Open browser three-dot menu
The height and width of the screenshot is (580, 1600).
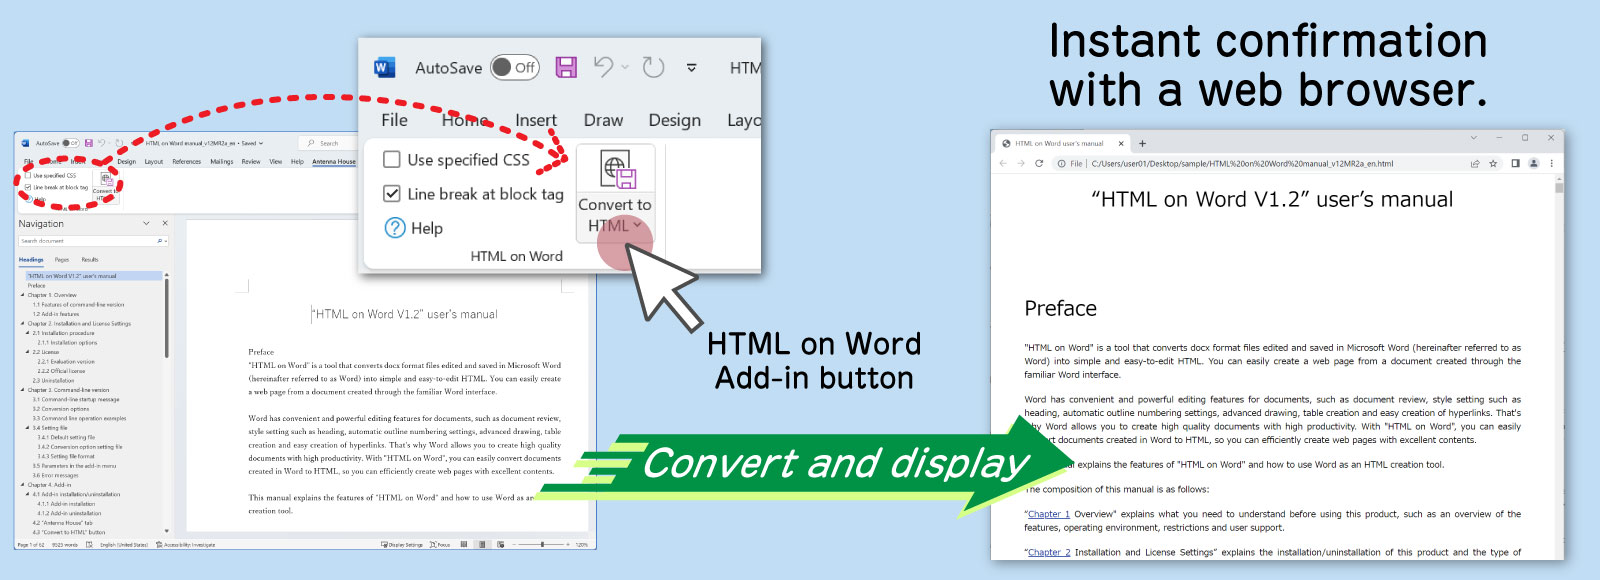(x=1551, y=163)
